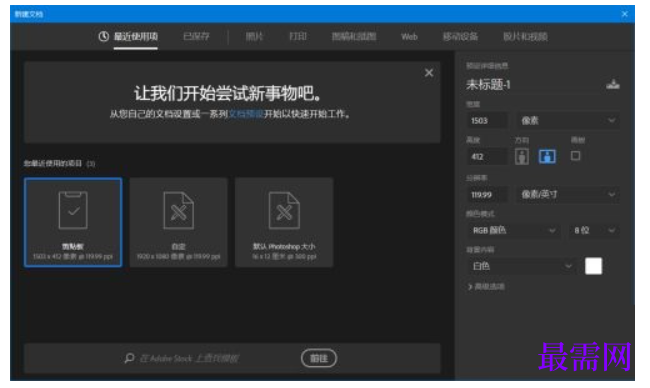Click the document icon in 自定 card
The height and width of the screenshot is (388, 650).
pyautogui.click(x=179, y=210)
